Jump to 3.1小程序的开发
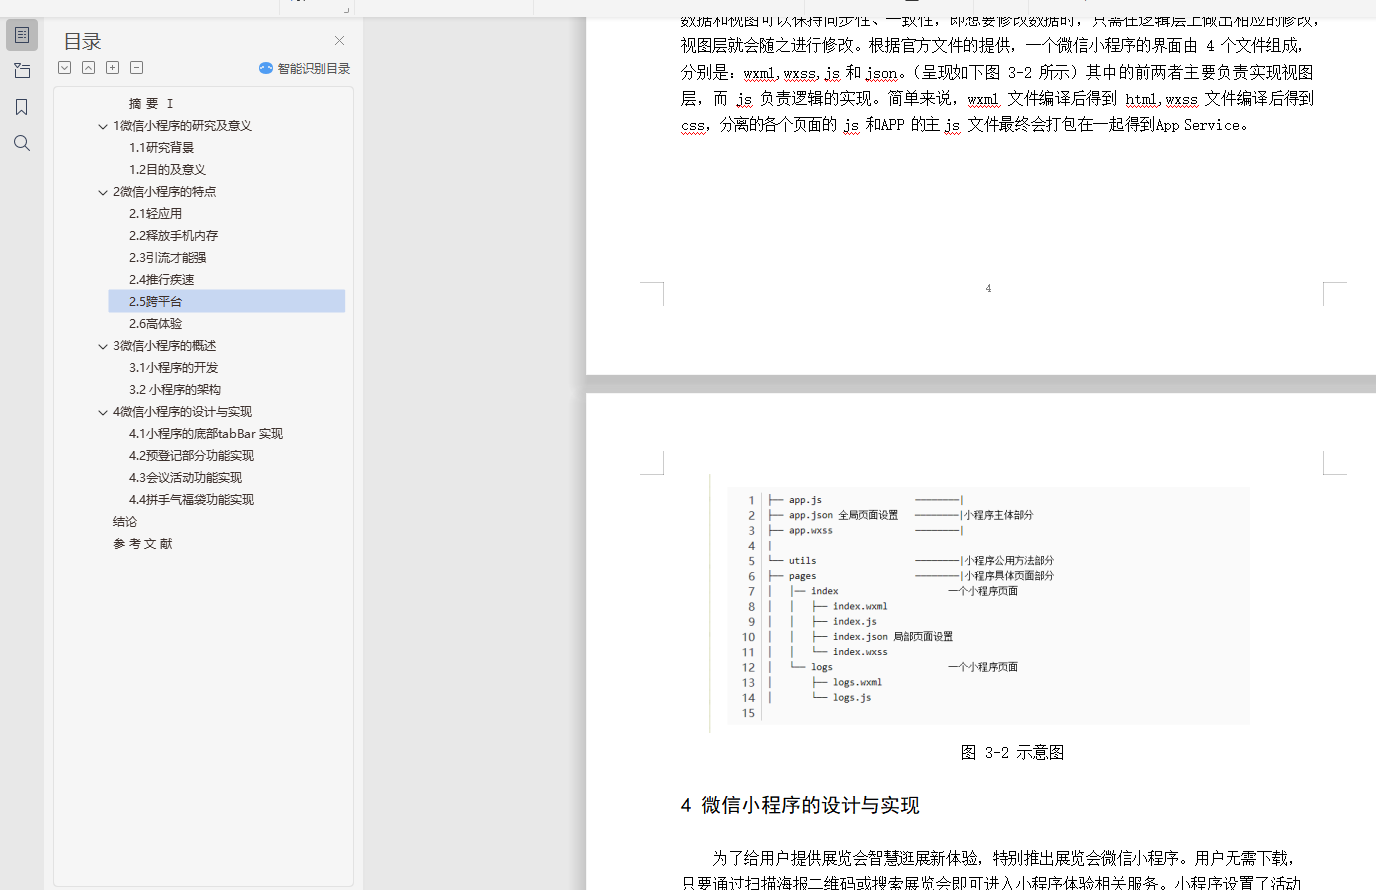The width and height of the screenshot is (1376, 890). (173, 367)
